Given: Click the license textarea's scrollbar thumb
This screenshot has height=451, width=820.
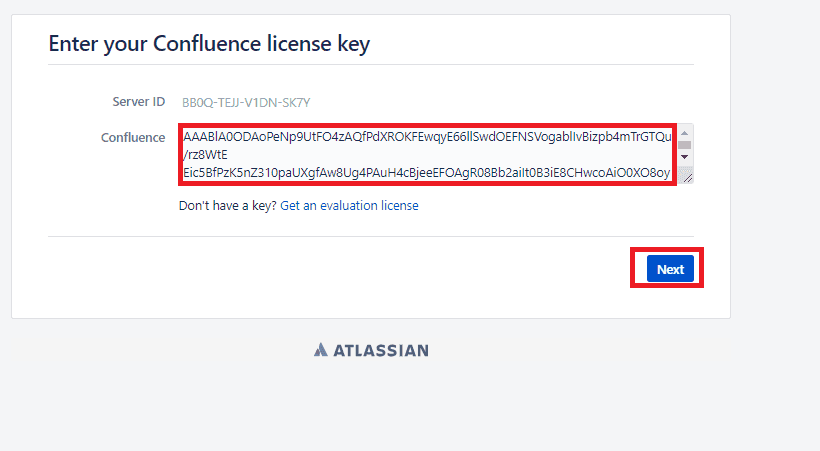Looking at the screenshot, I should [x=685, y=144].
